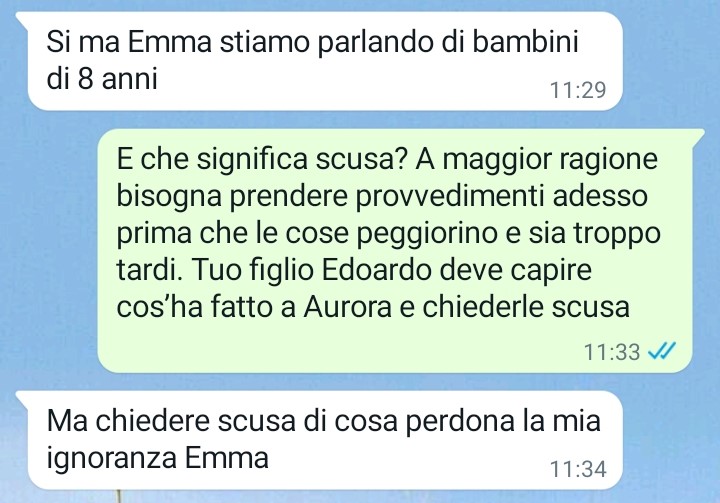
Task: Select the 11:33 timestamp
Action: click(x=612, y=352)
